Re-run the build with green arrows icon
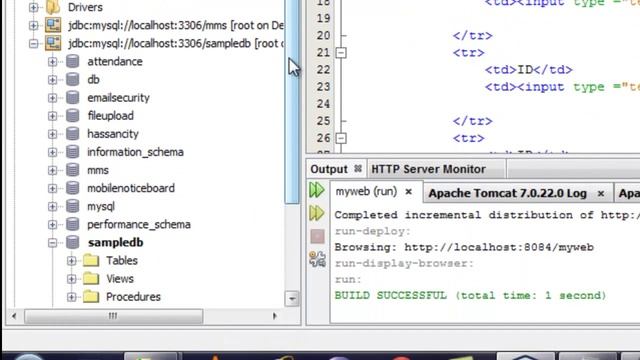This screenshot has width=640, height=360. [317, 190]
